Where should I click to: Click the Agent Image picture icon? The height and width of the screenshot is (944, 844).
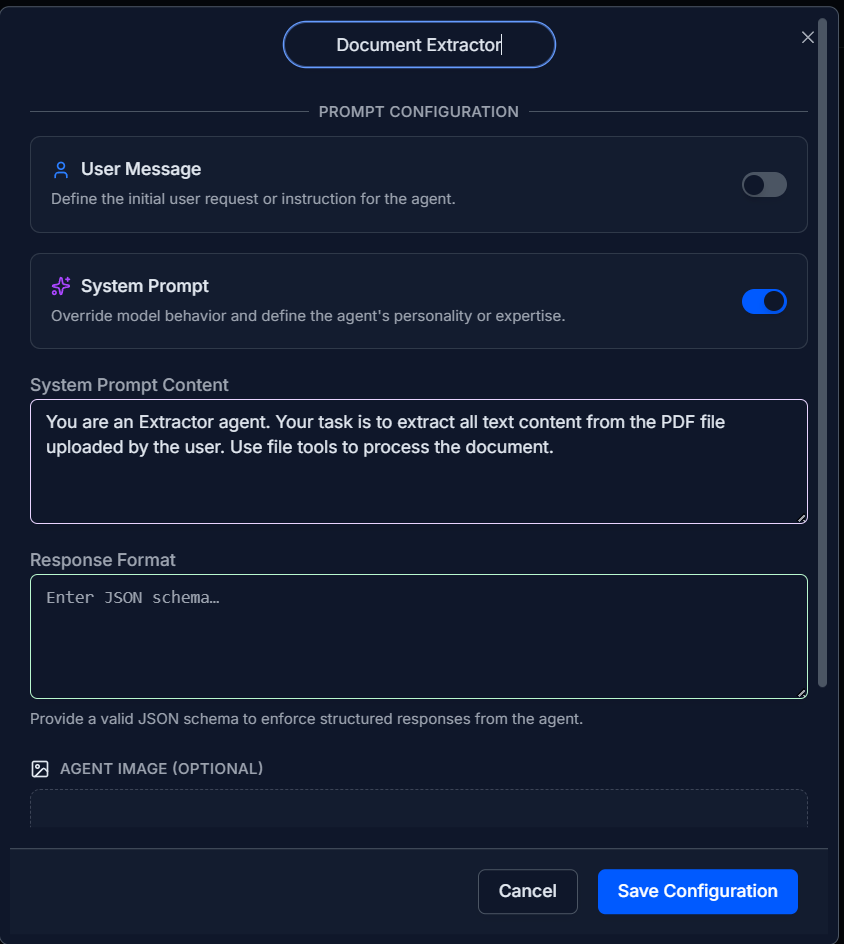40,769
